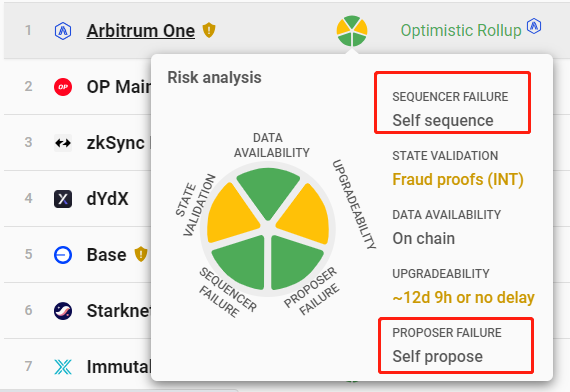Viewport: 570px width, 392px height.
Task: Click the small risk pie icon in Arbitrum row
Action: pos(352,31)
